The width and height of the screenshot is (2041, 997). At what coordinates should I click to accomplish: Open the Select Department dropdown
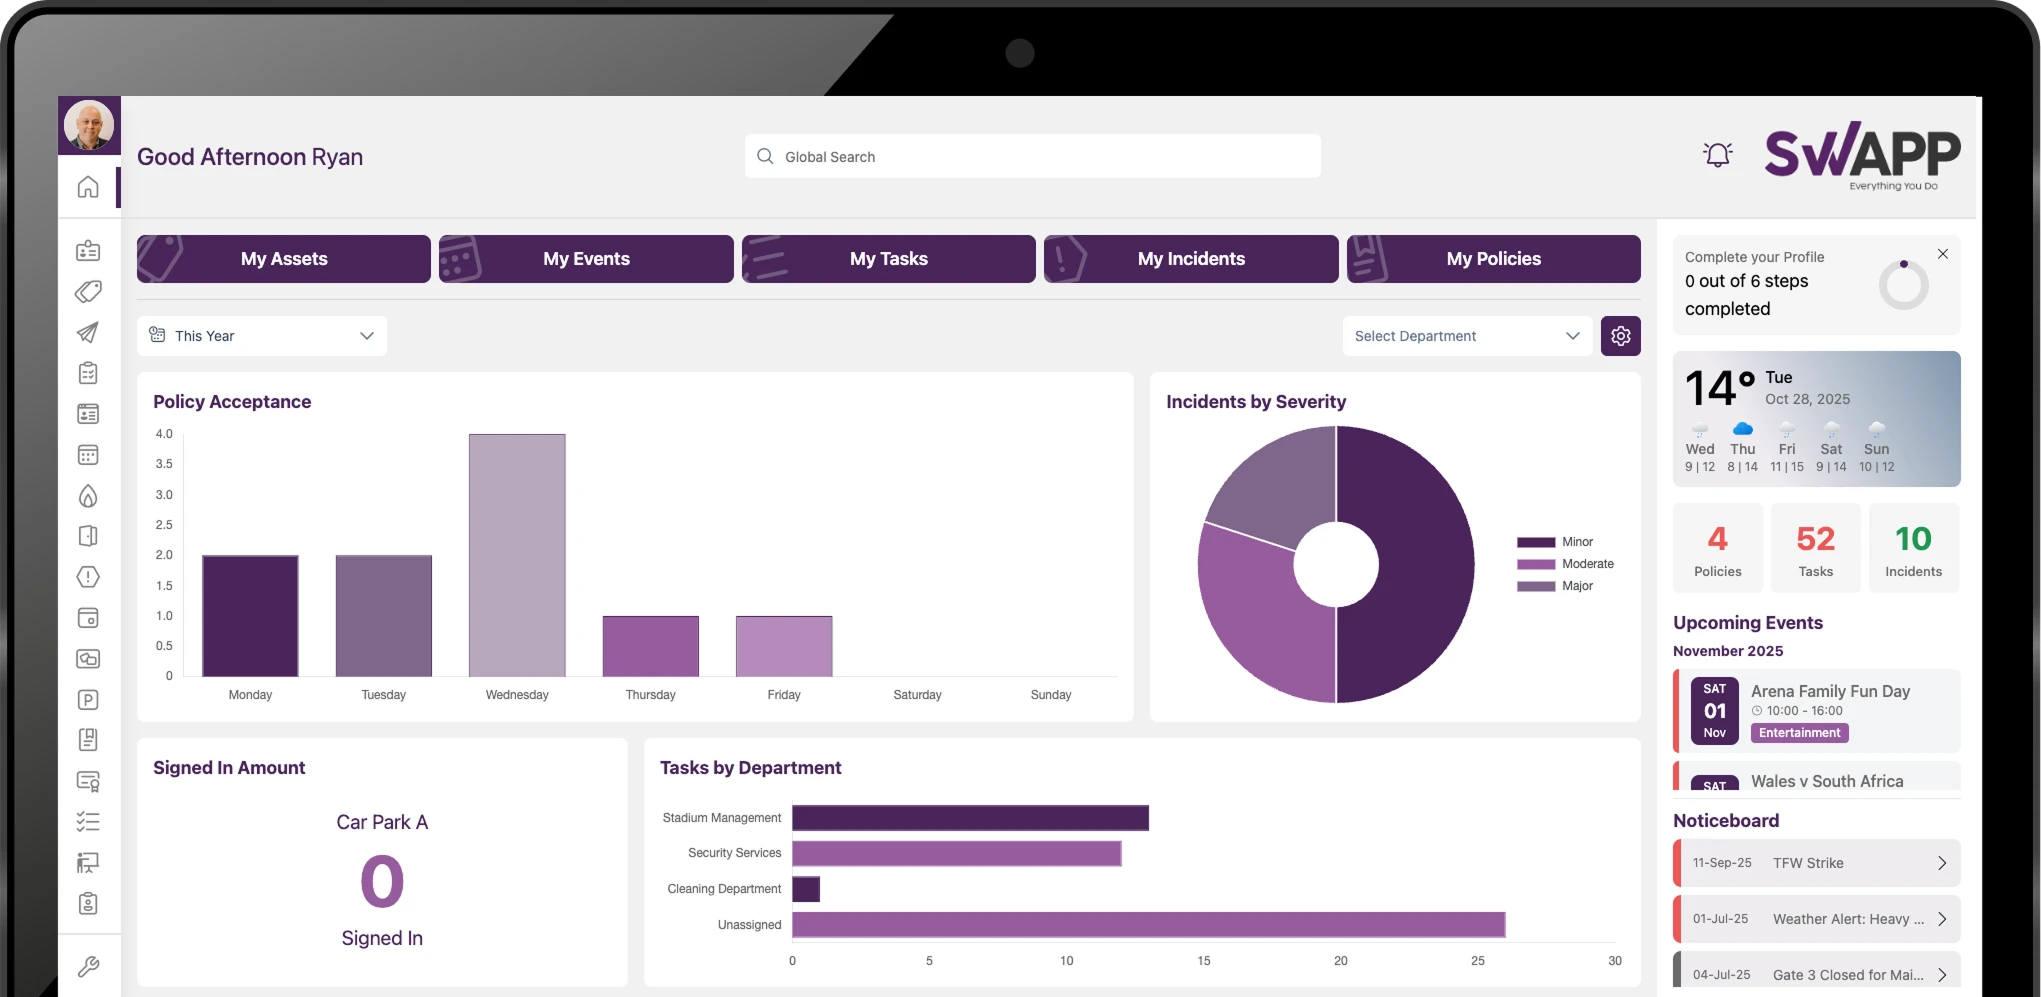click(x=1466, y=335)
